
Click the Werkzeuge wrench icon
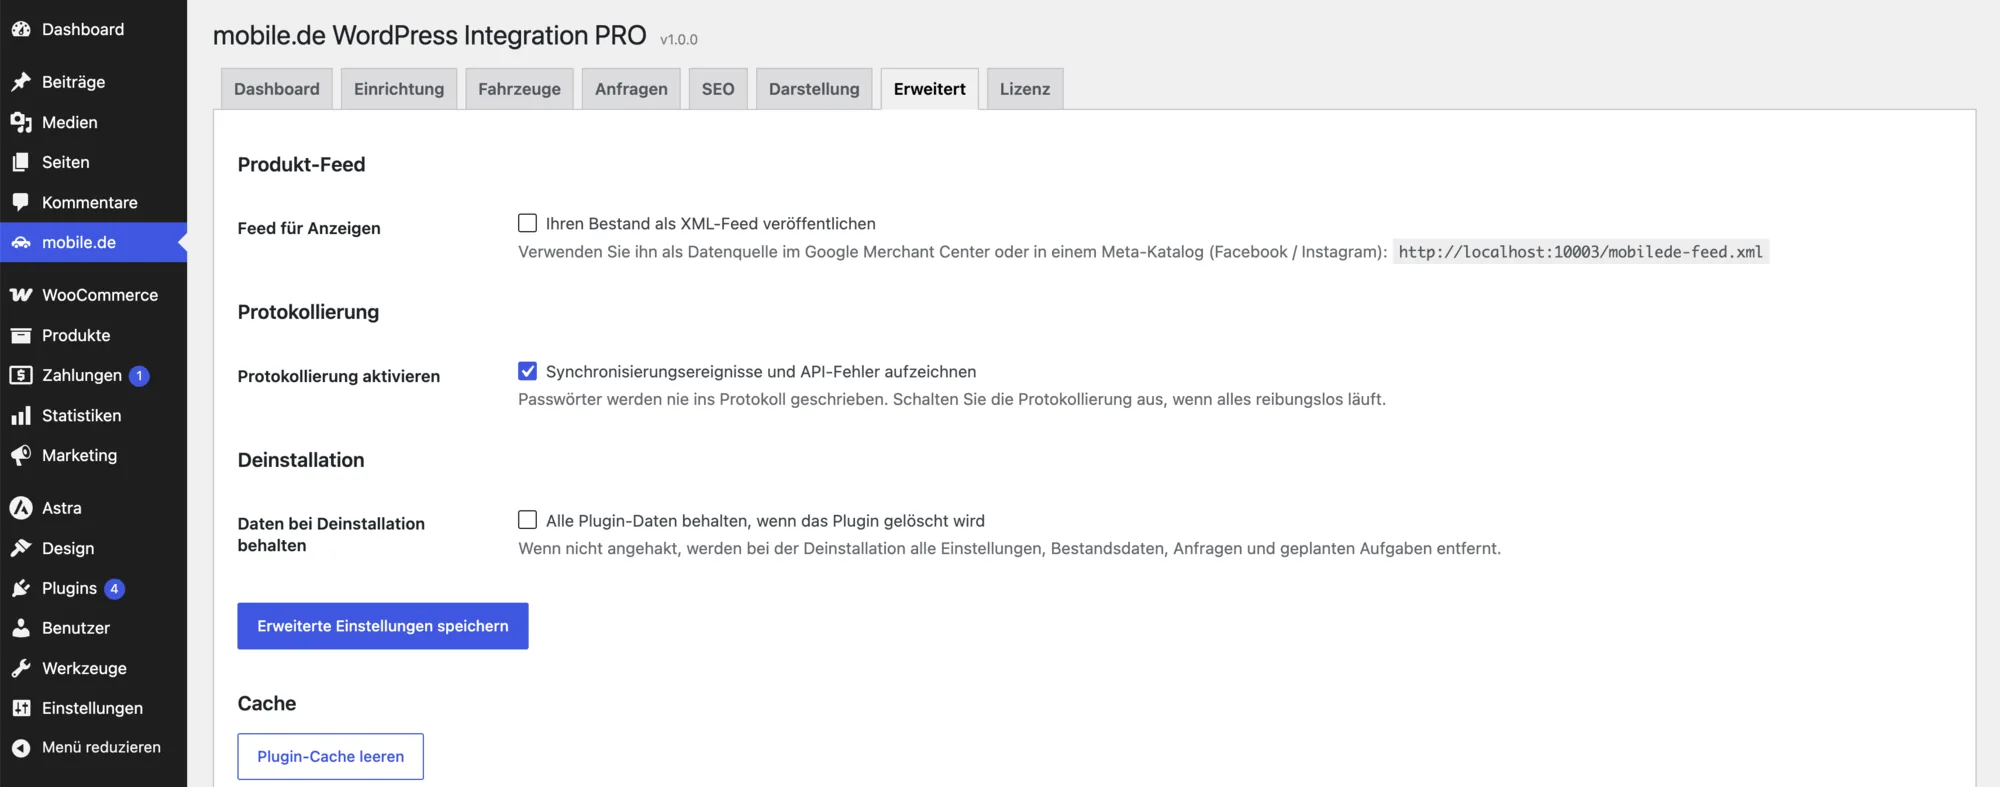21,668
